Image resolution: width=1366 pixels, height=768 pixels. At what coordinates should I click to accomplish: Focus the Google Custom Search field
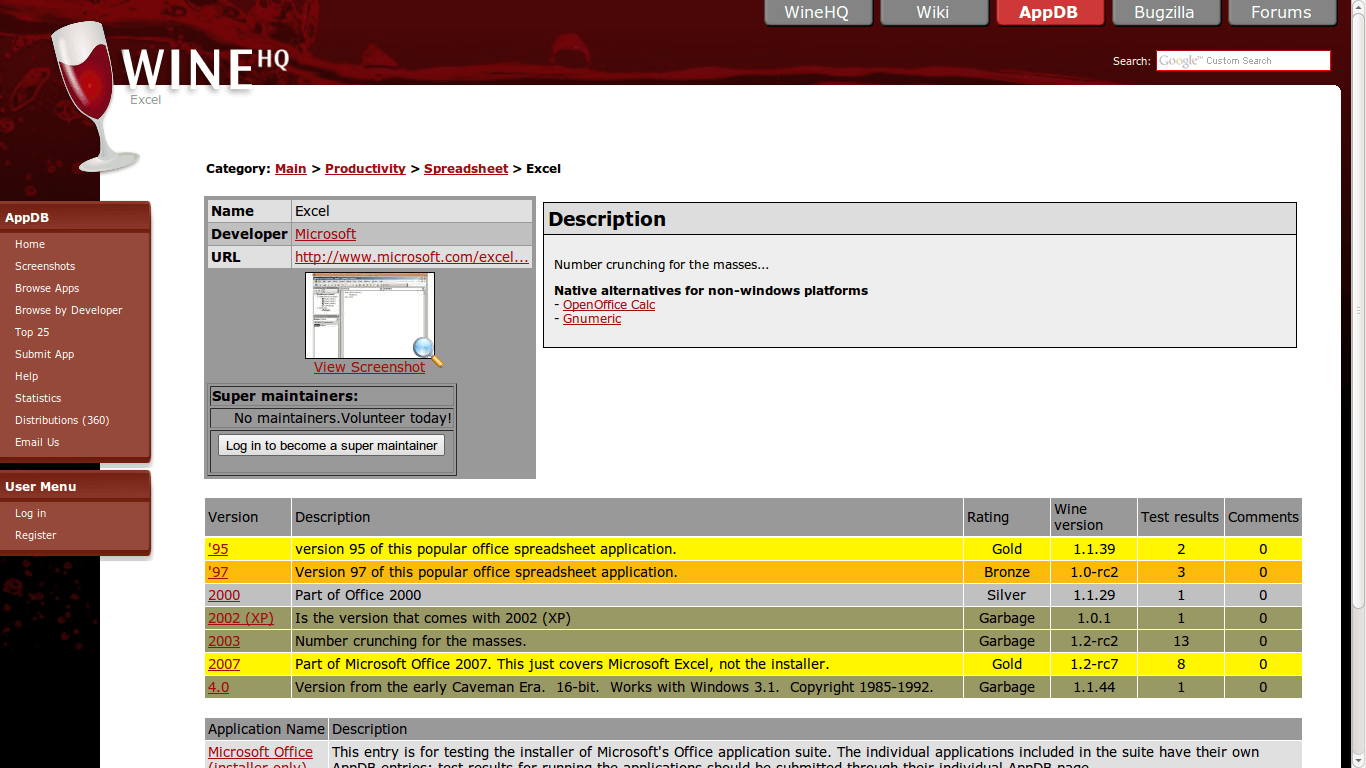tap(1243, 61)
